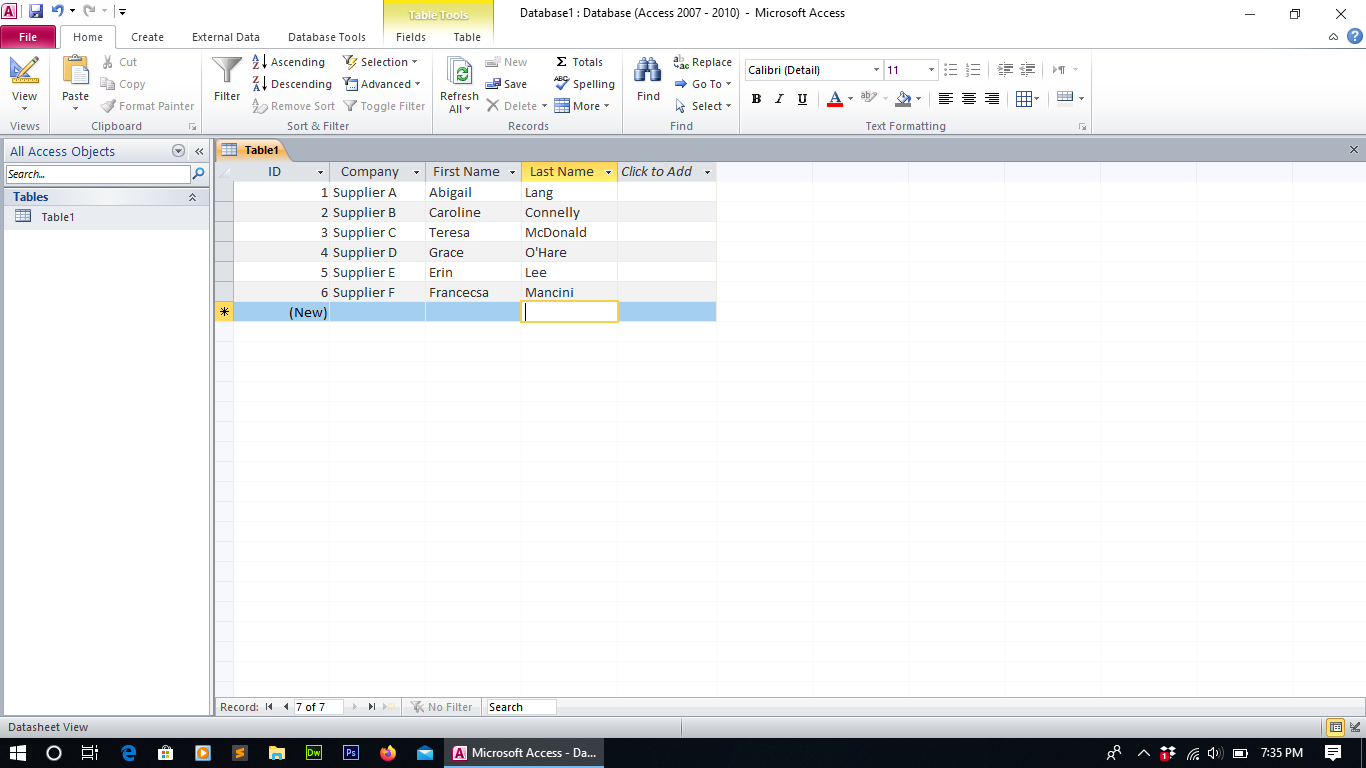Click the background fill color button
This screenshot has height=768, width=1366.
[903, 99]
